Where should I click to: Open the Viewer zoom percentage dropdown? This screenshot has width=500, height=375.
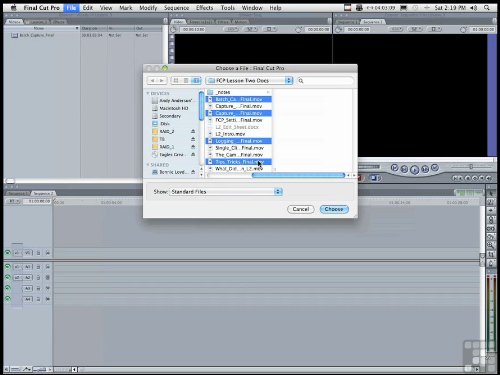(x=231, y=29)
